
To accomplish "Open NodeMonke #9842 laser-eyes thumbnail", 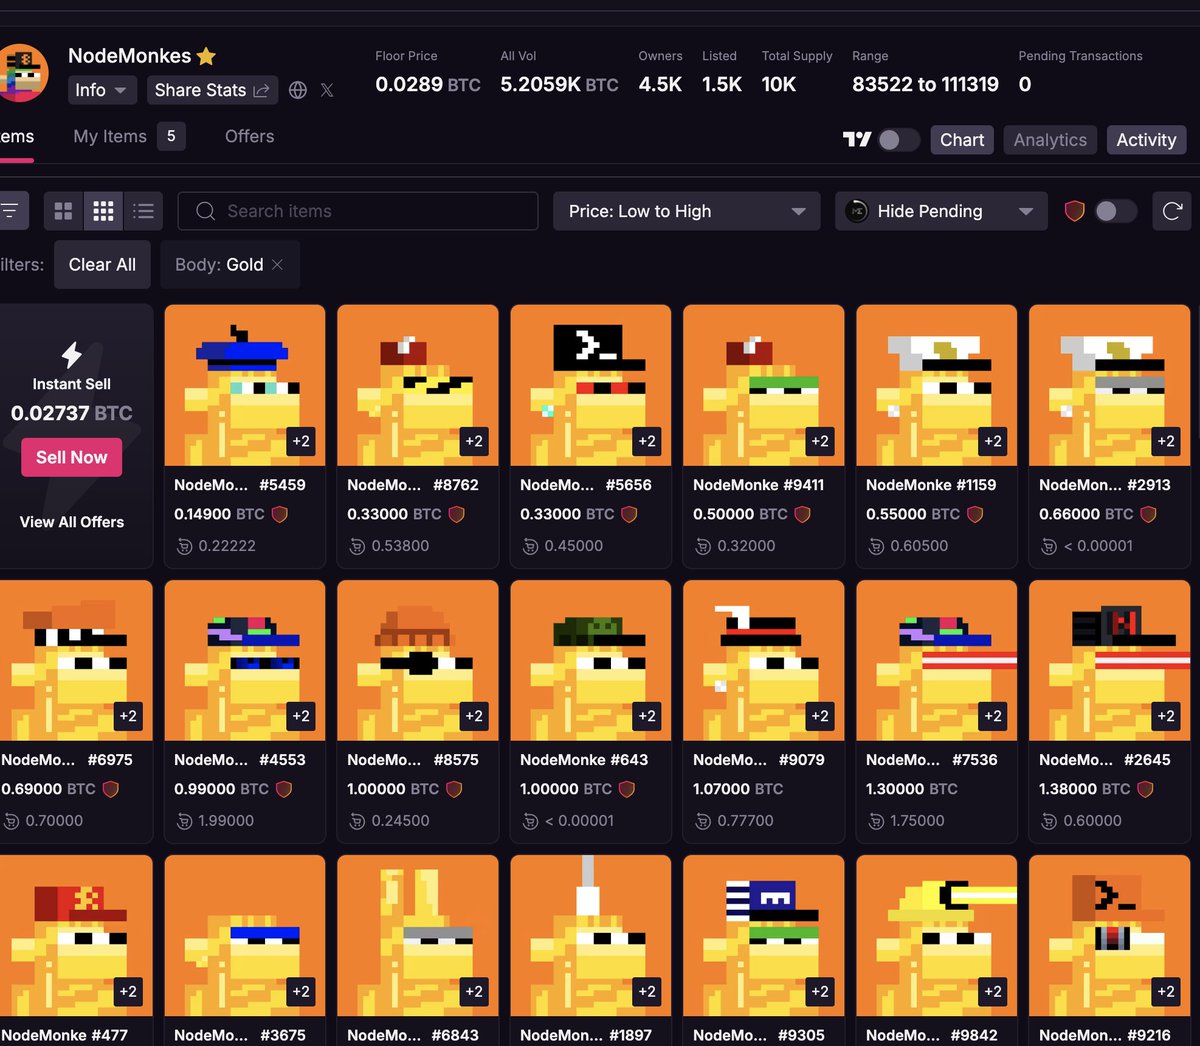I will point(937,935).
